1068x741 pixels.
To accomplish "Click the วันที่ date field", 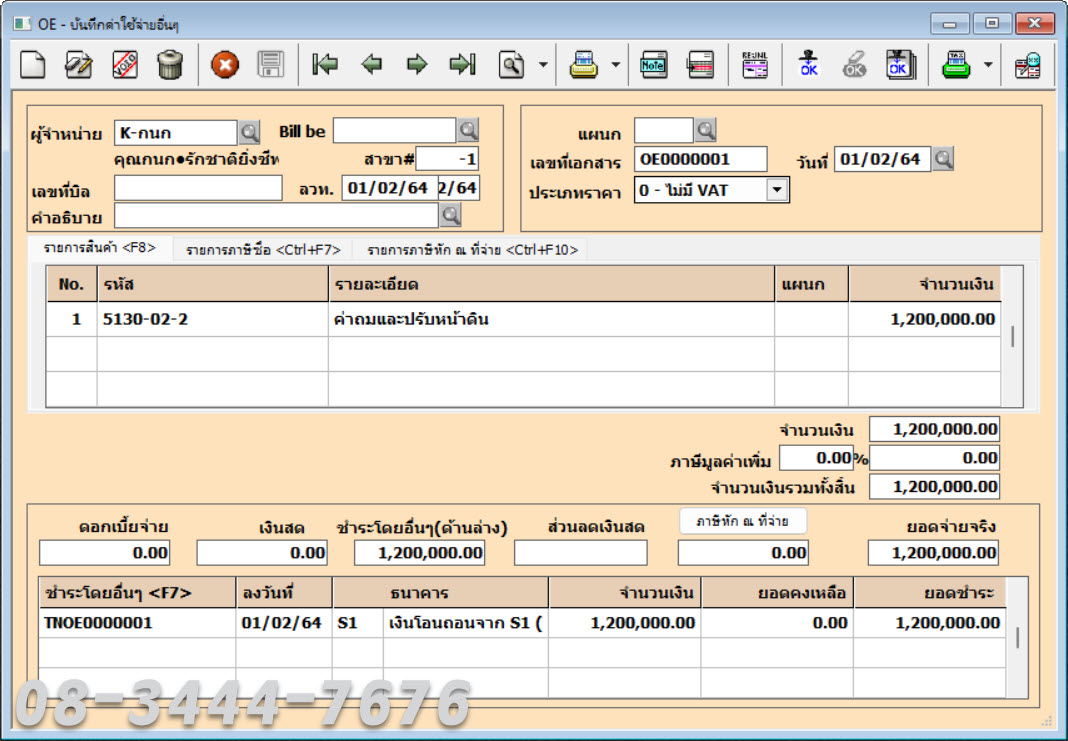I will coord(882,159).
